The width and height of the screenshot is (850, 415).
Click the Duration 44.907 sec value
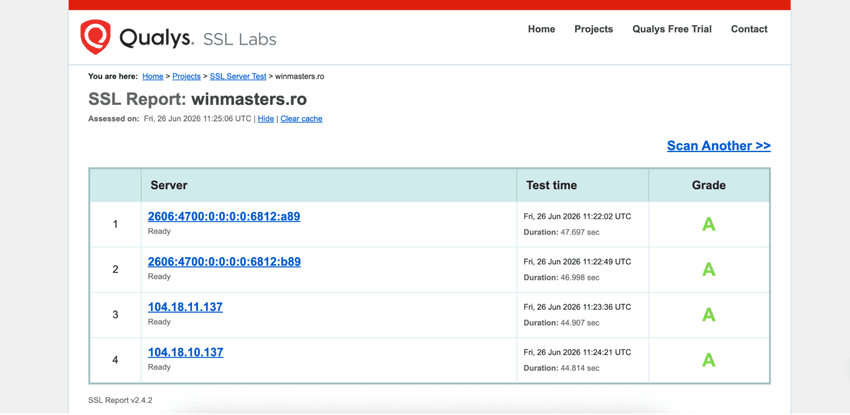(562, 322)
